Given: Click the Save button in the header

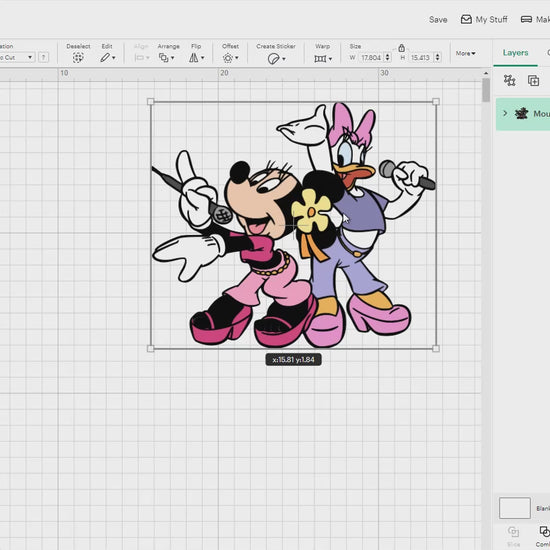Looking at the screenshot, I should click(x=438, y=20).
